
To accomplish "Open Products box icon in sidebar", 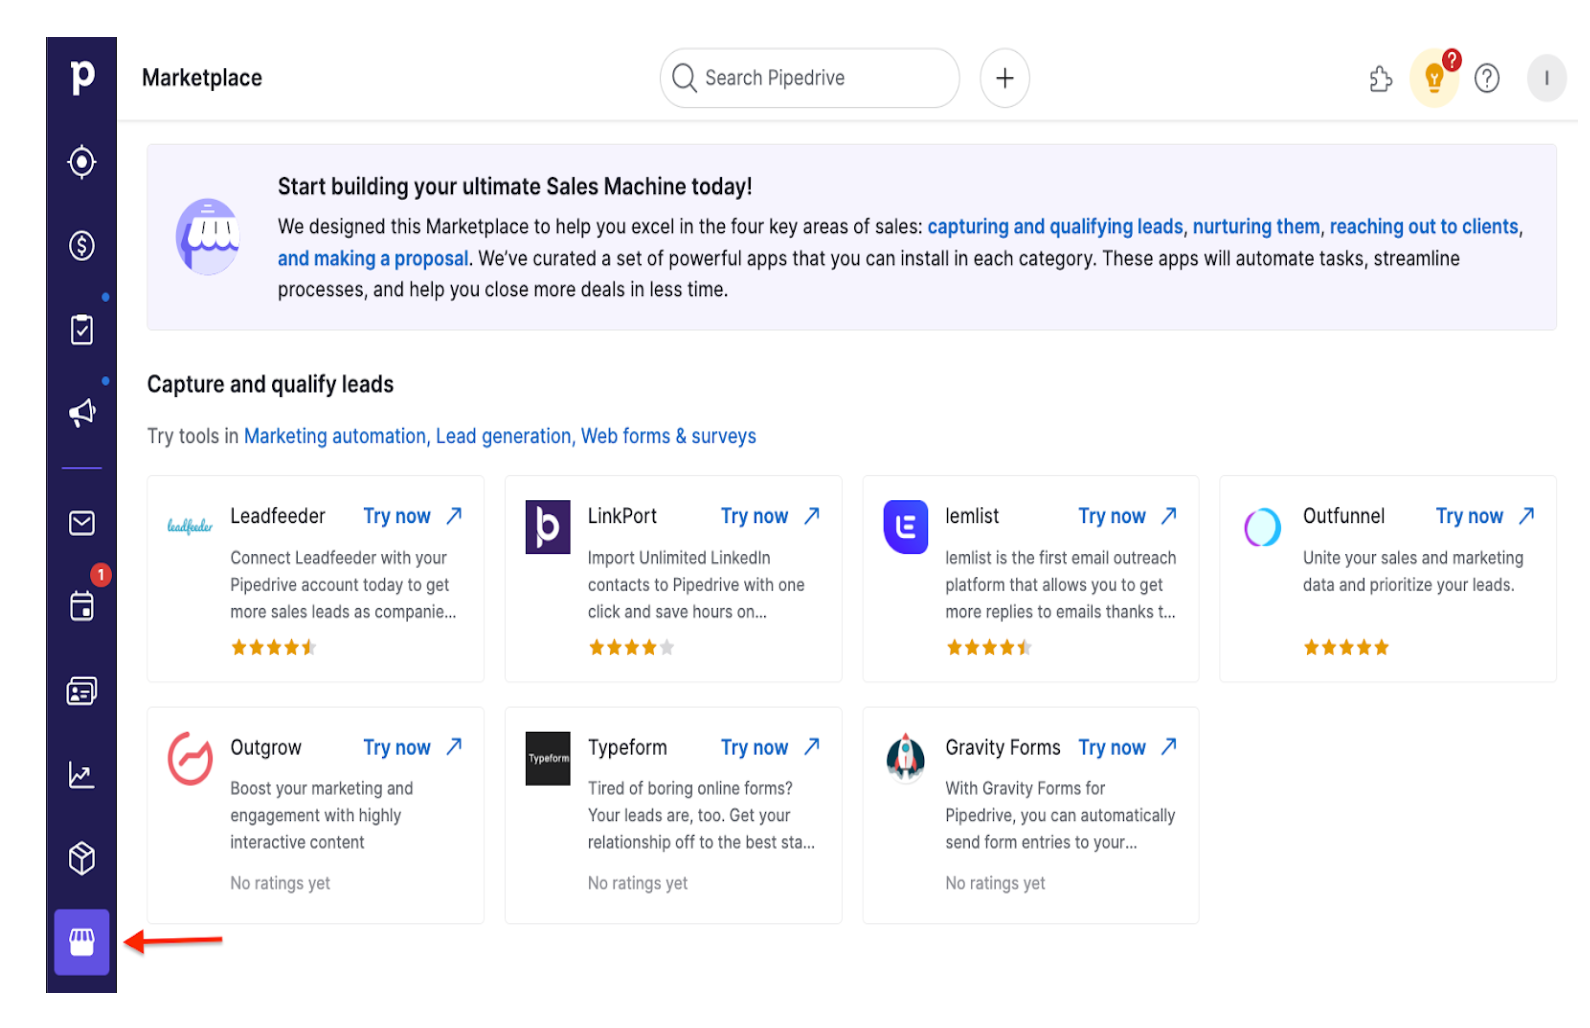I will (82, 858).
